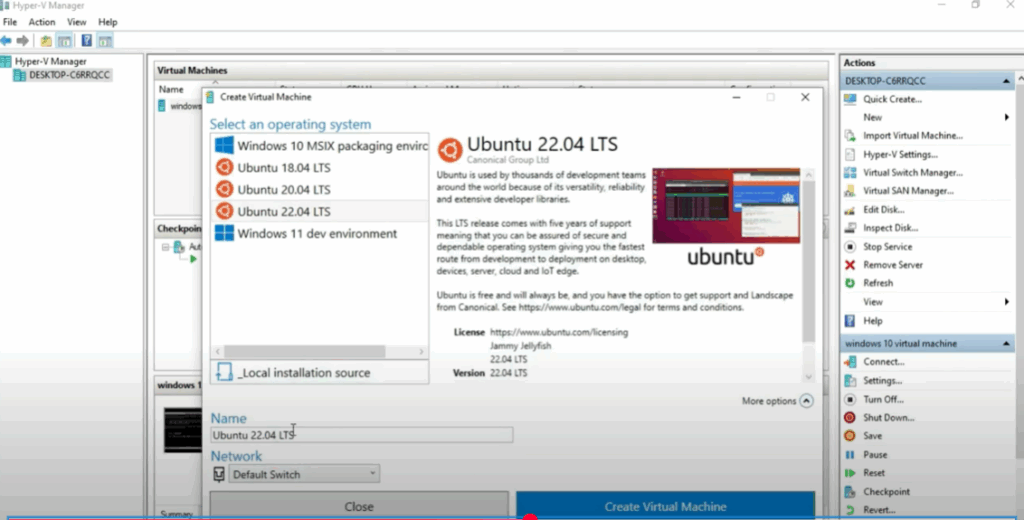Click the Name column header in Virtual Machines
The image size is (1024, 520).
[x=172, y=89]
